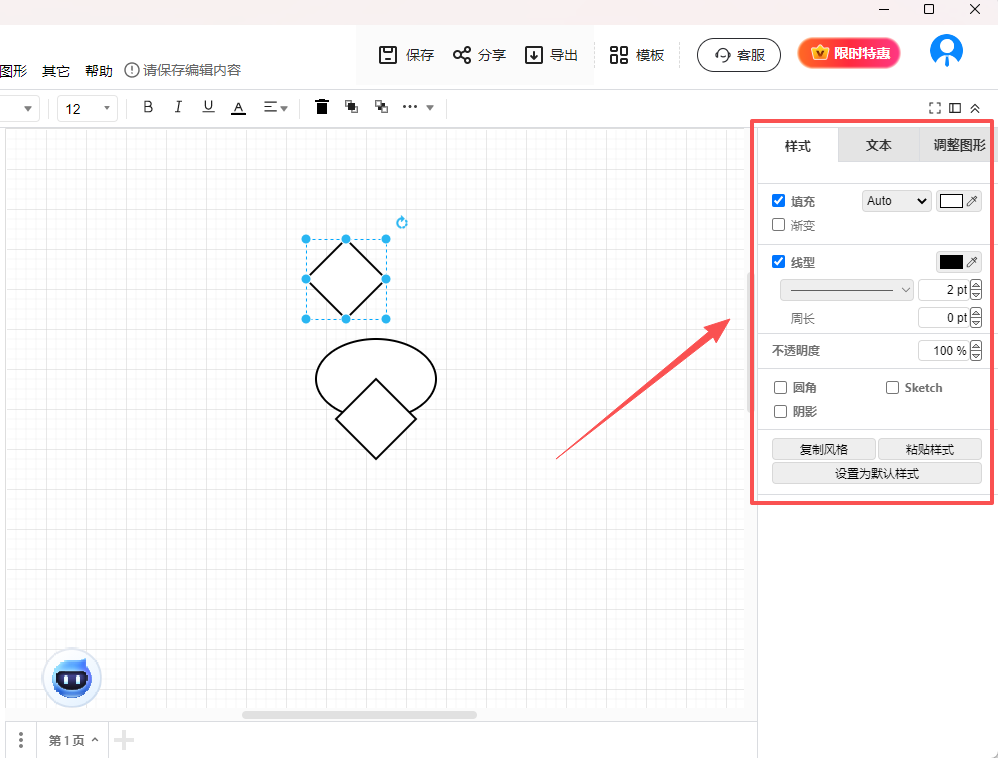
Task: Click the 设置为默认样式 button
Action: point(876,473)
